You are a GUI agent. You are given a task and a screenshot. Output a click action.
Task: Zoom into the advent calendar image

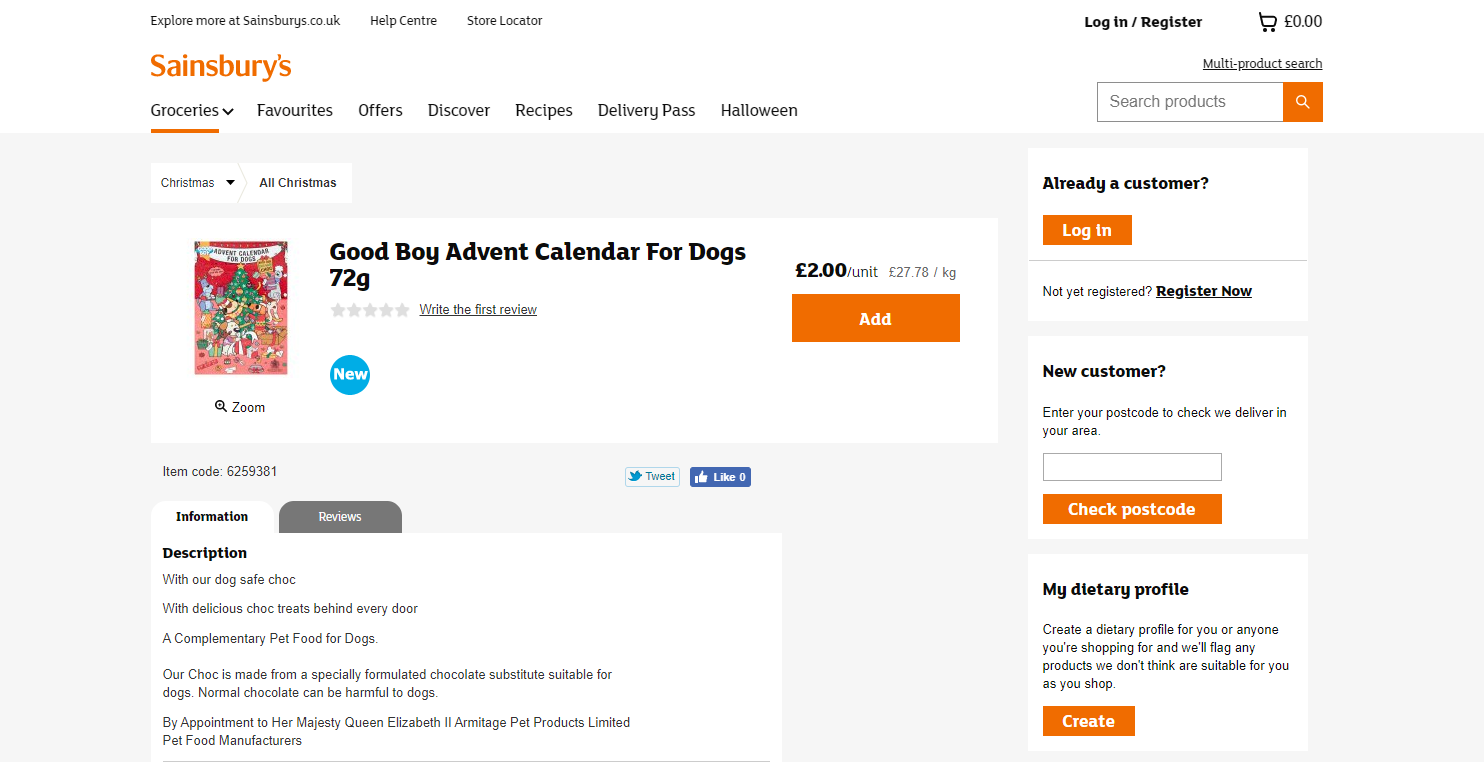click(239, 406)
